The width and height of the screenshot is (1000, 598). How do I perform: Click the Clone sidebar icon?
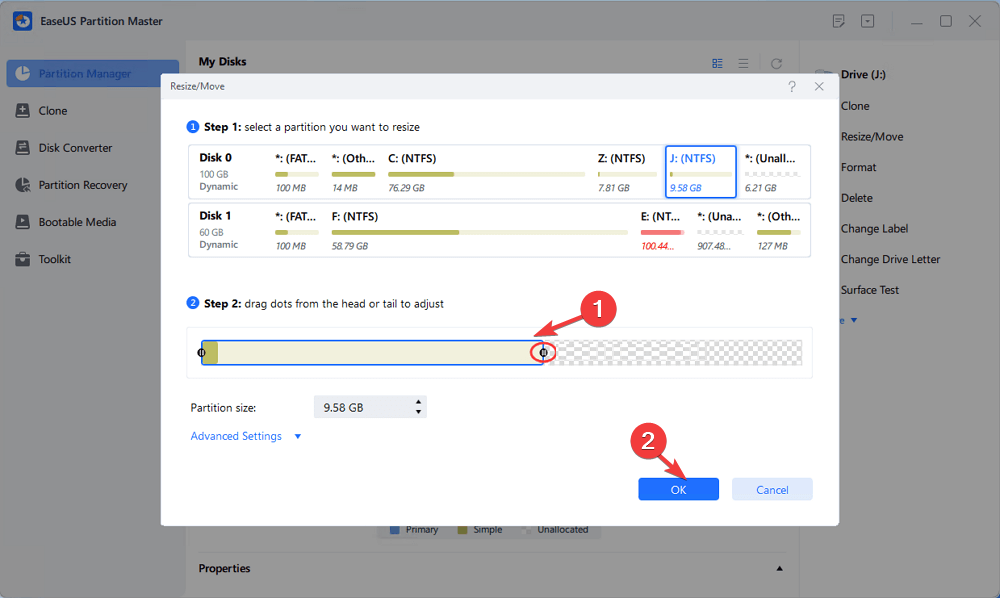[22, 110]
